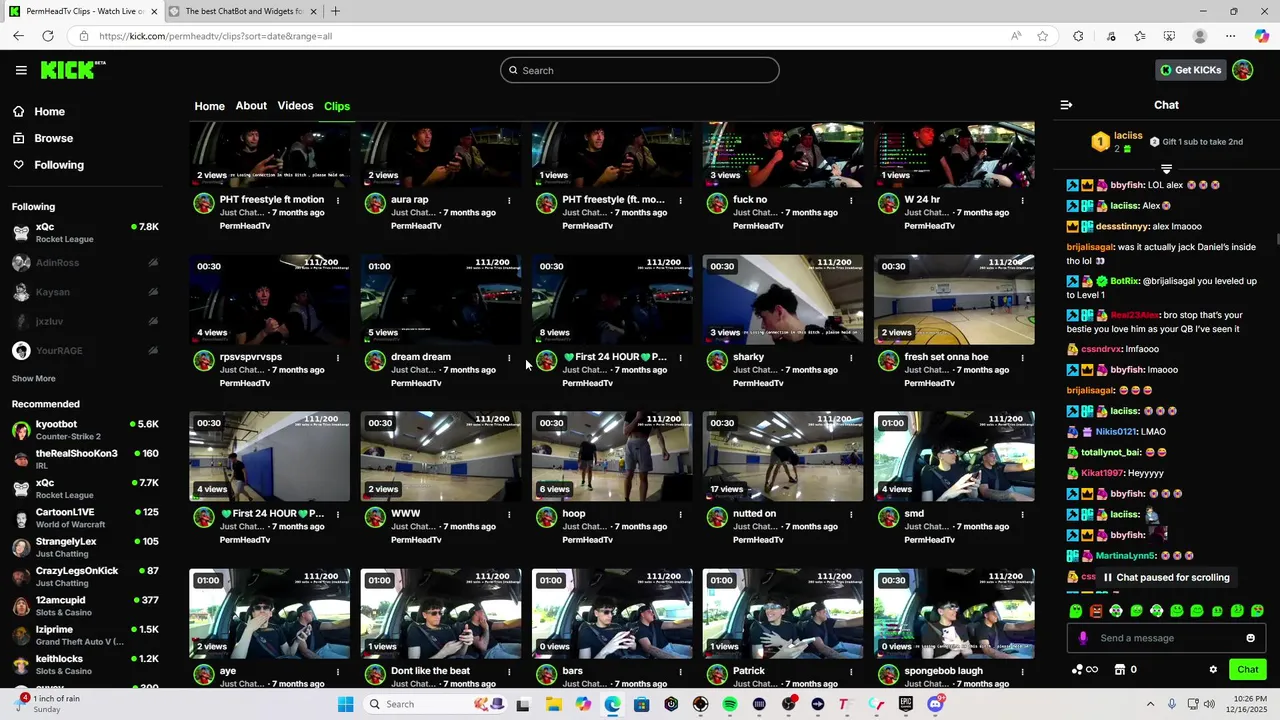The height and width of the screenshot is (720, 1280).
Task: Switch to the About tab
Action: pos(251,106)
